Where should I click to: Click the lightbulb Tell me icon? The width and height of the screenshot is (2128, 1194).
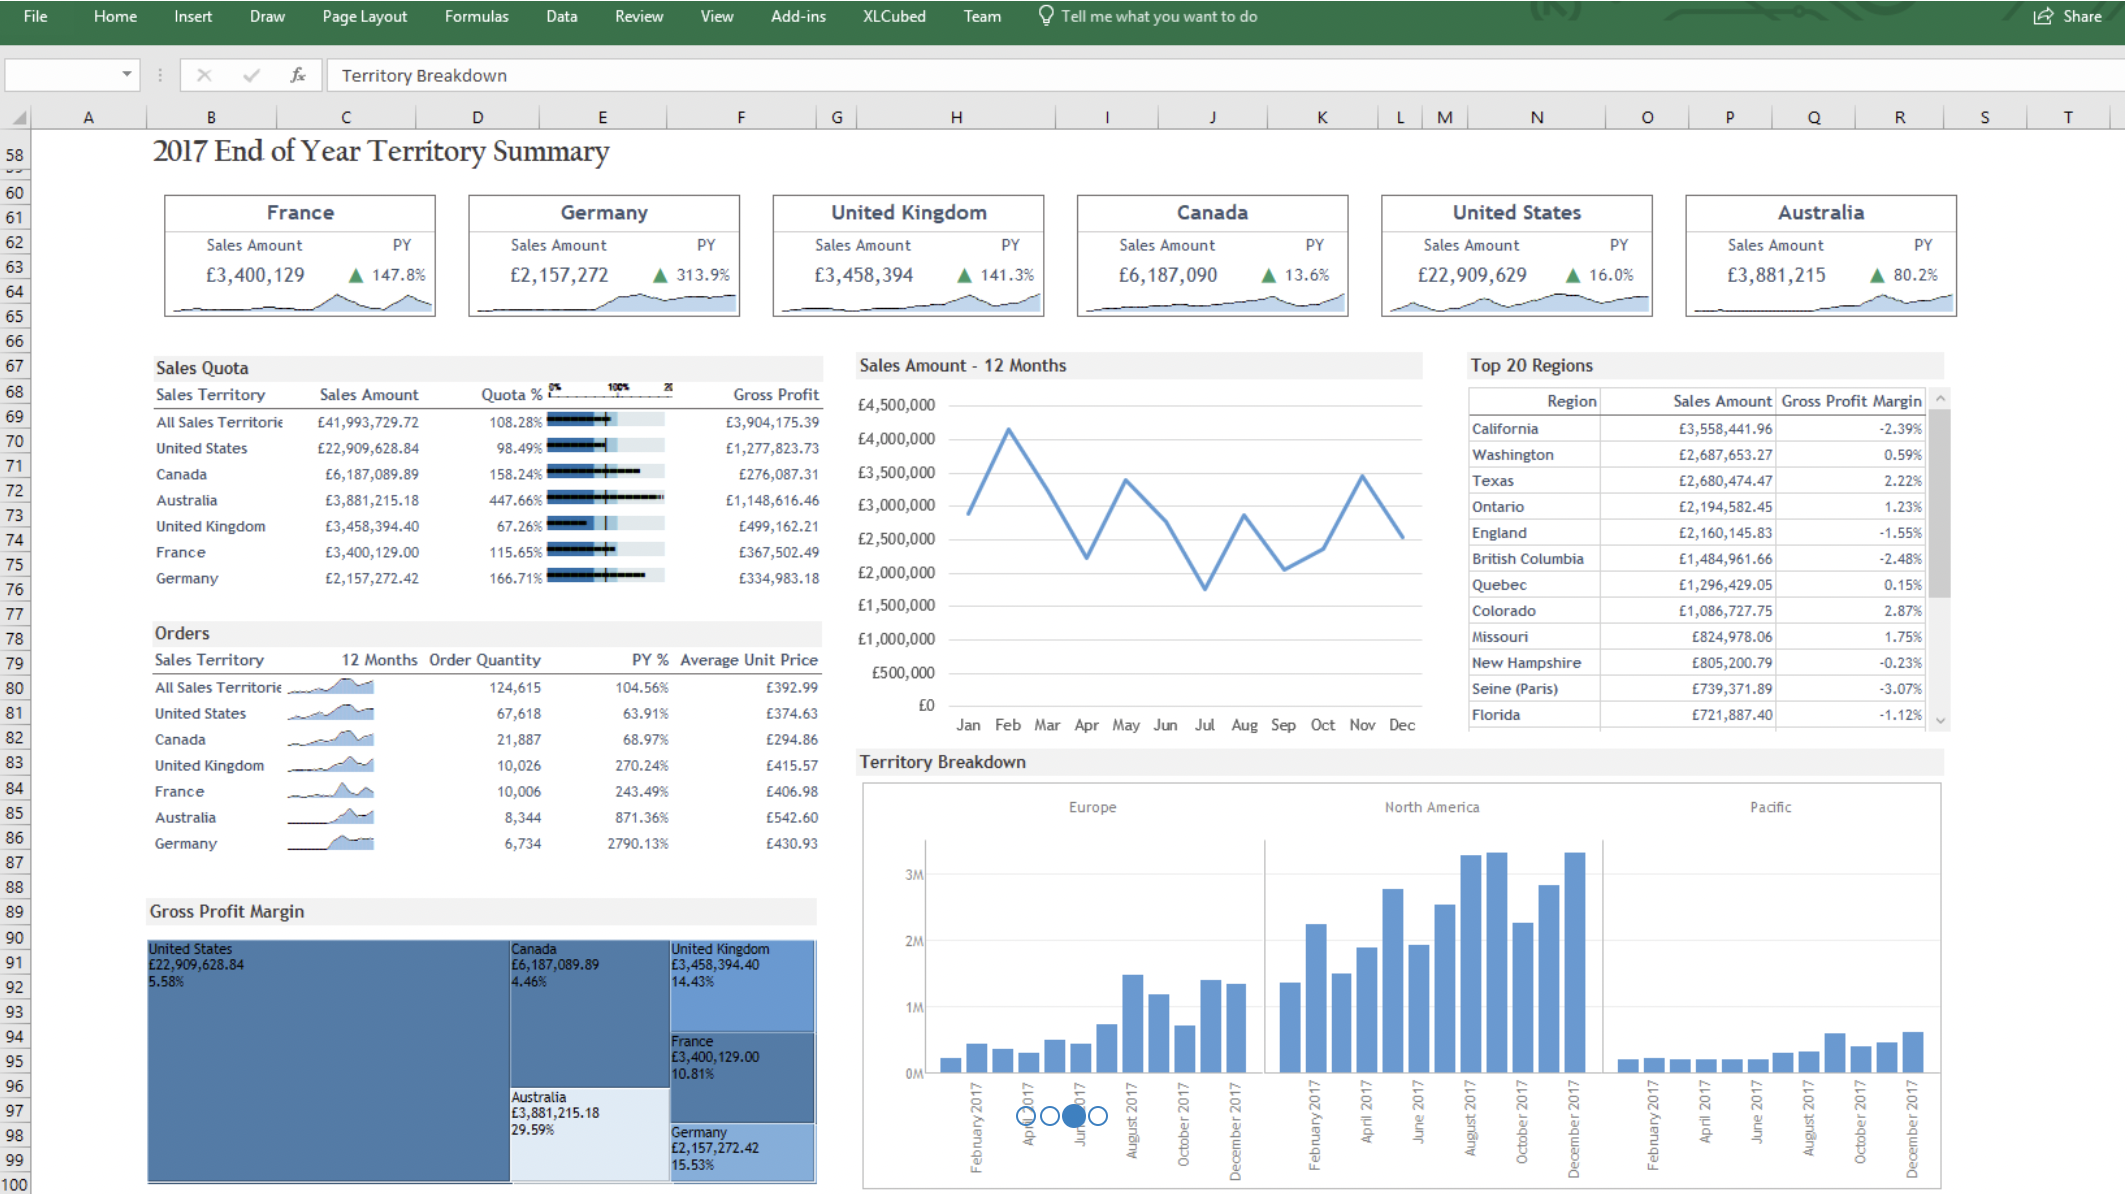1046,16
